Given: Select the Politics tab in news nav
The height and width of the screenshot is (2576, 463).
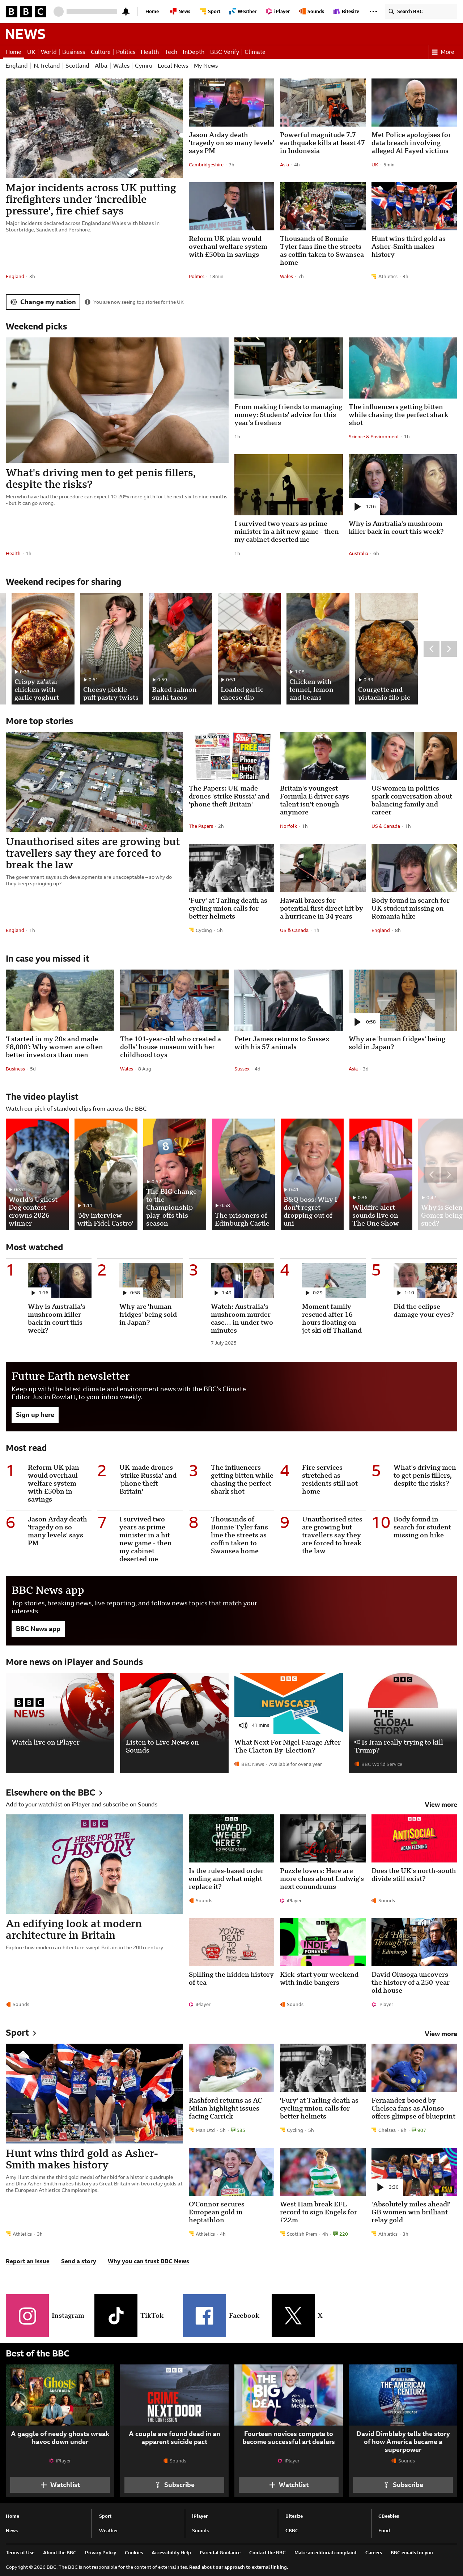Looking at the screenshot, I should 125,52.
